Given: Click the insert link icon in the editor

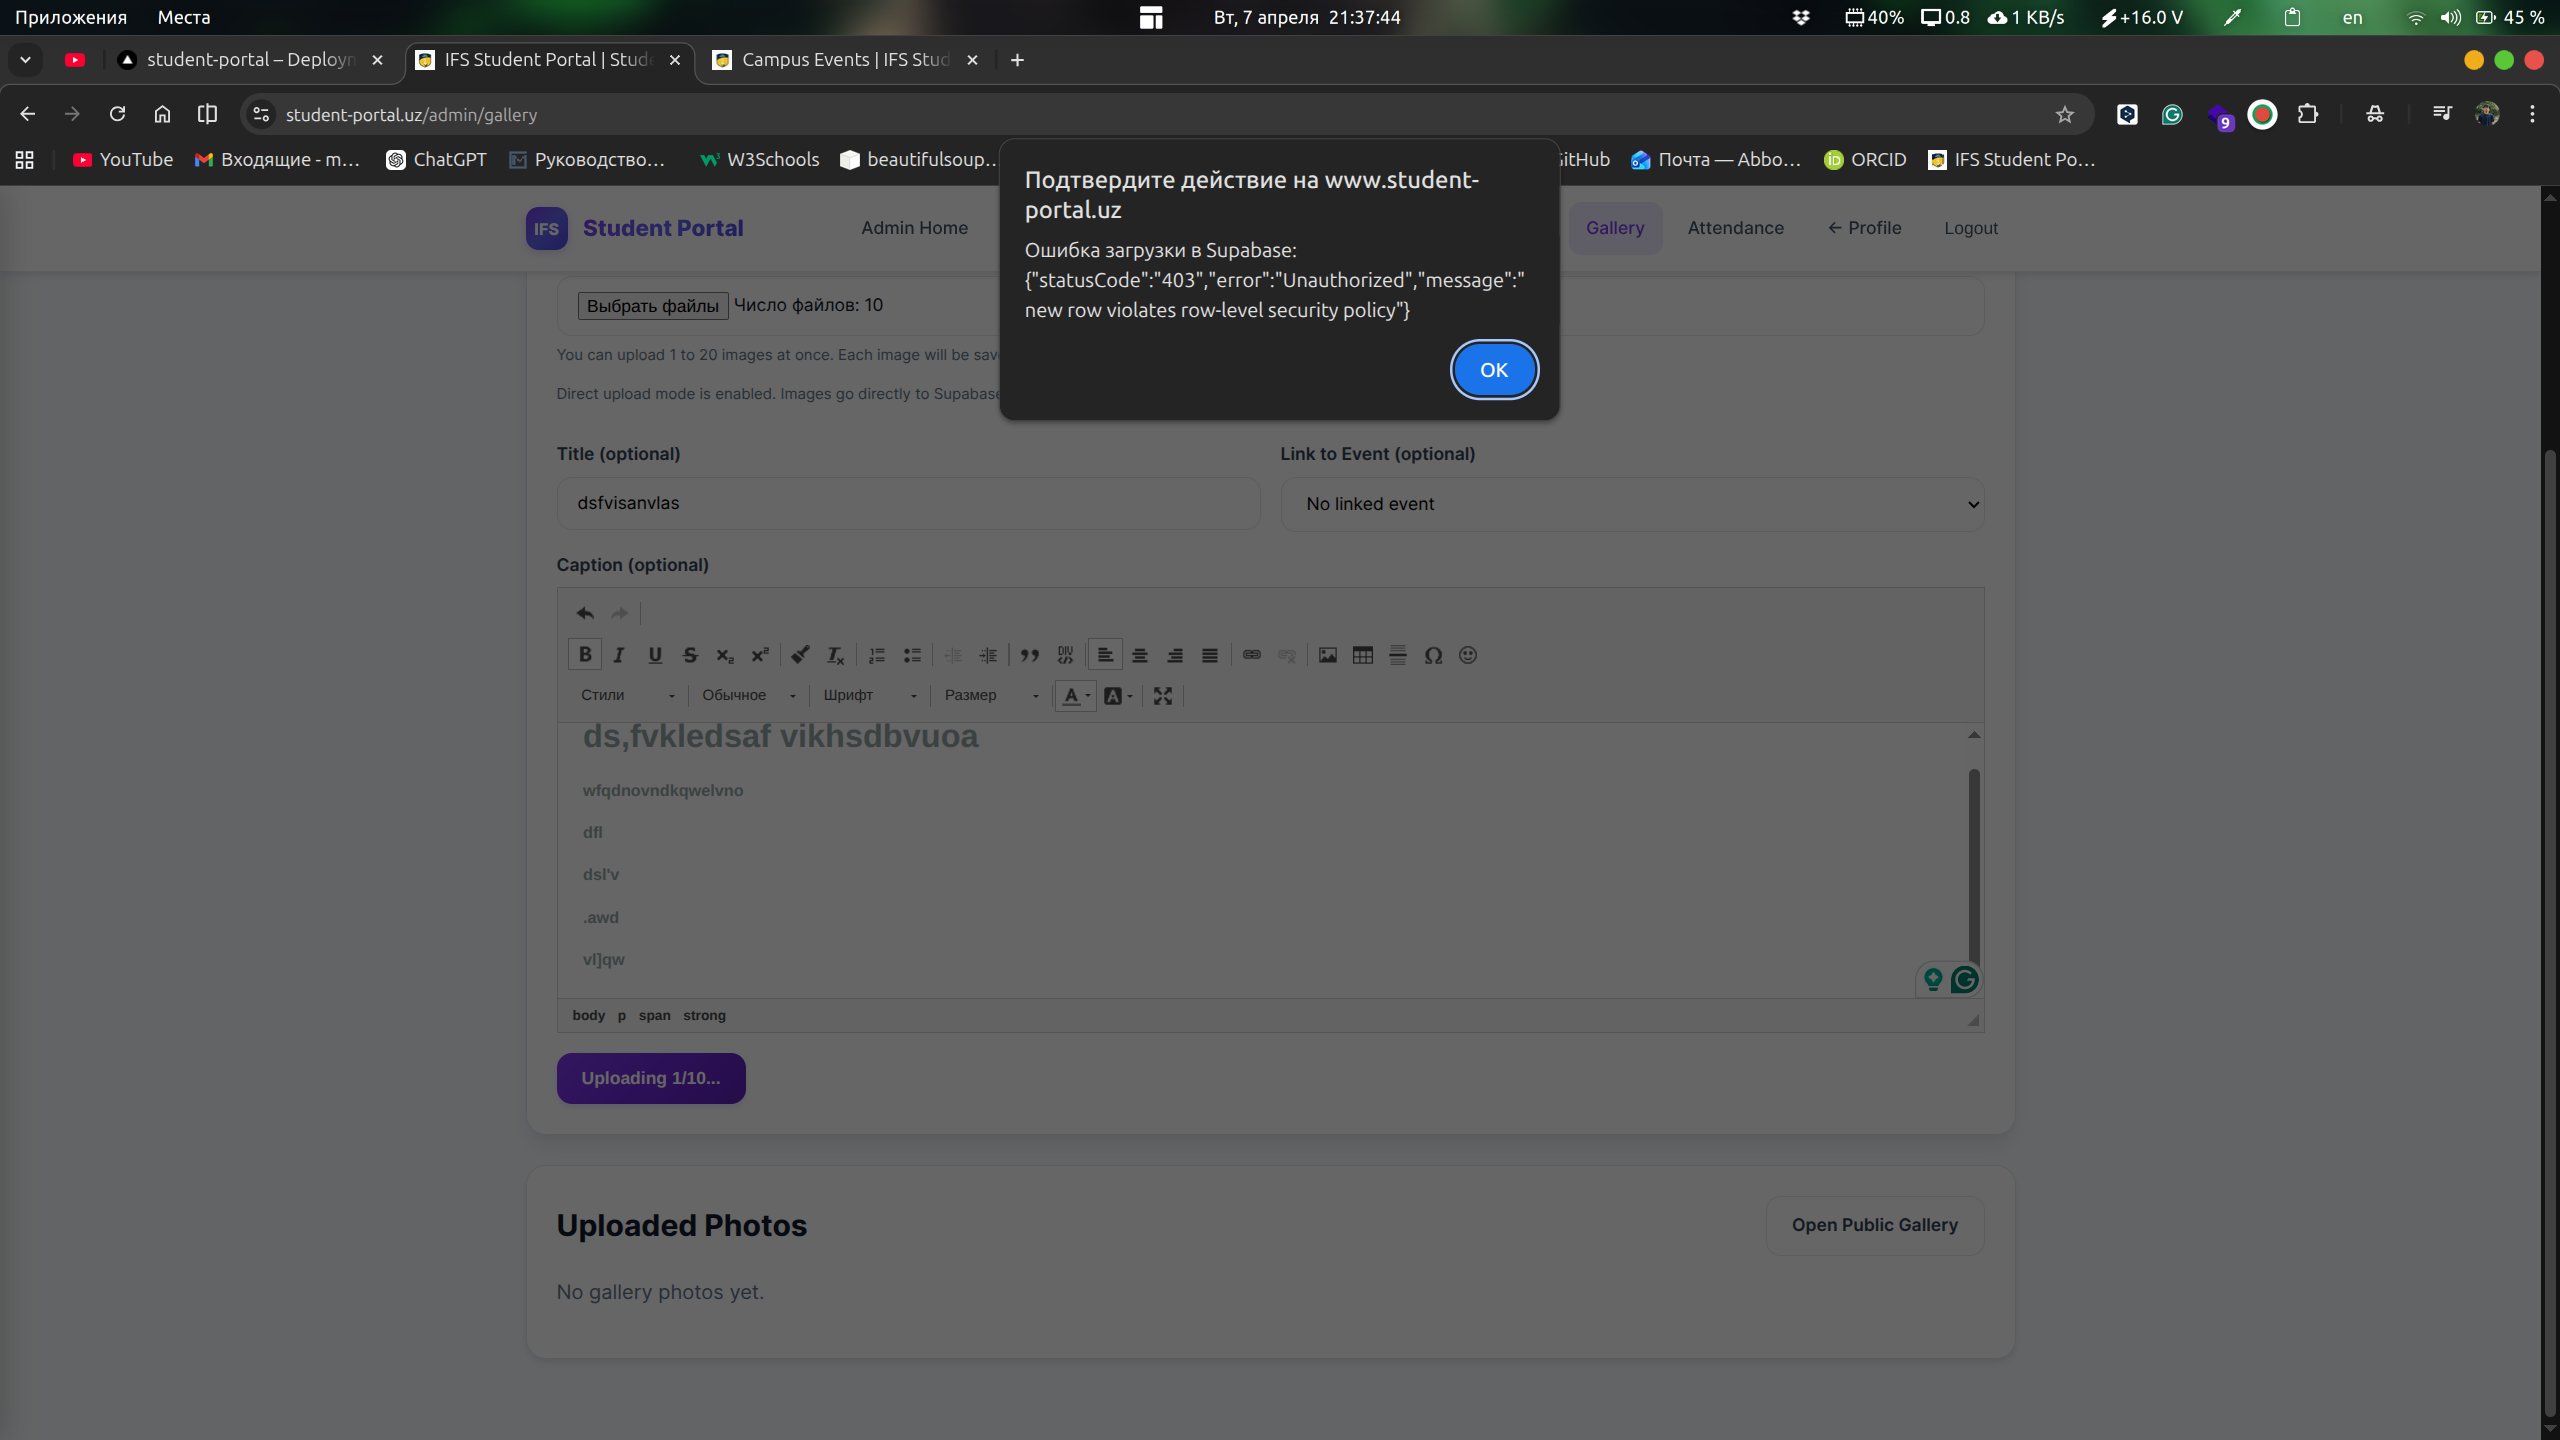Looking at the screenshot, I should [1251, 655].
